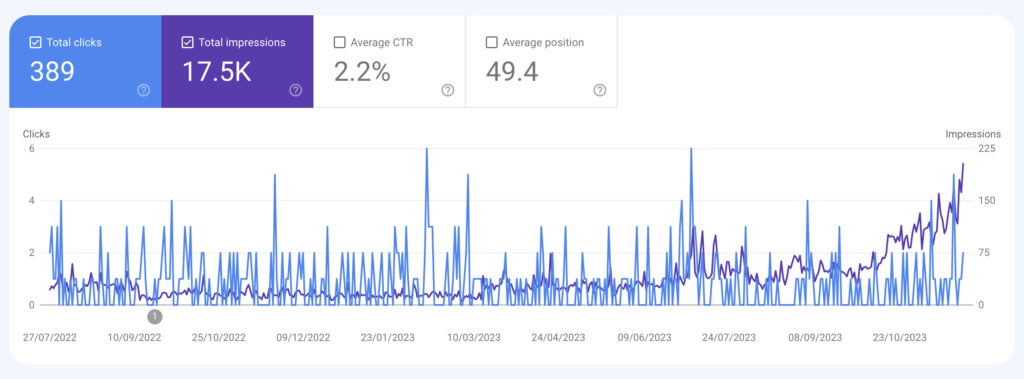Click the 27/07/2022 date label
This screenshot has height=379, width=1024.
click(50, 338)
